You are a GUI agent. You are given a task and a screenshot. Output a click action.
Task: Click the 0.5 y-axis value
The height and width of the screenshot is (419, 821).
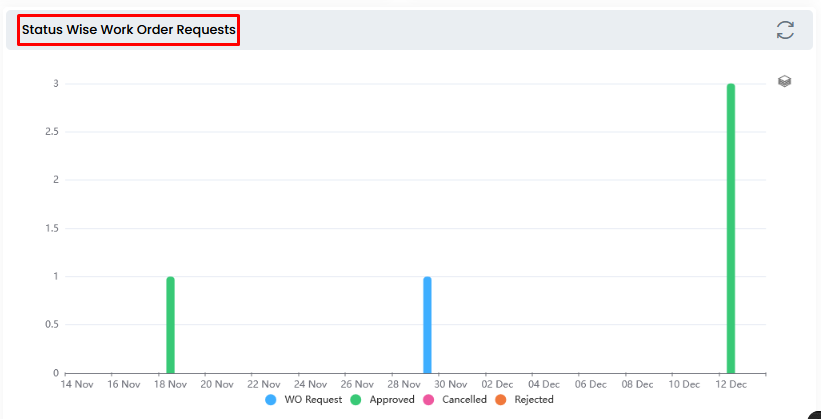[51, 325]
